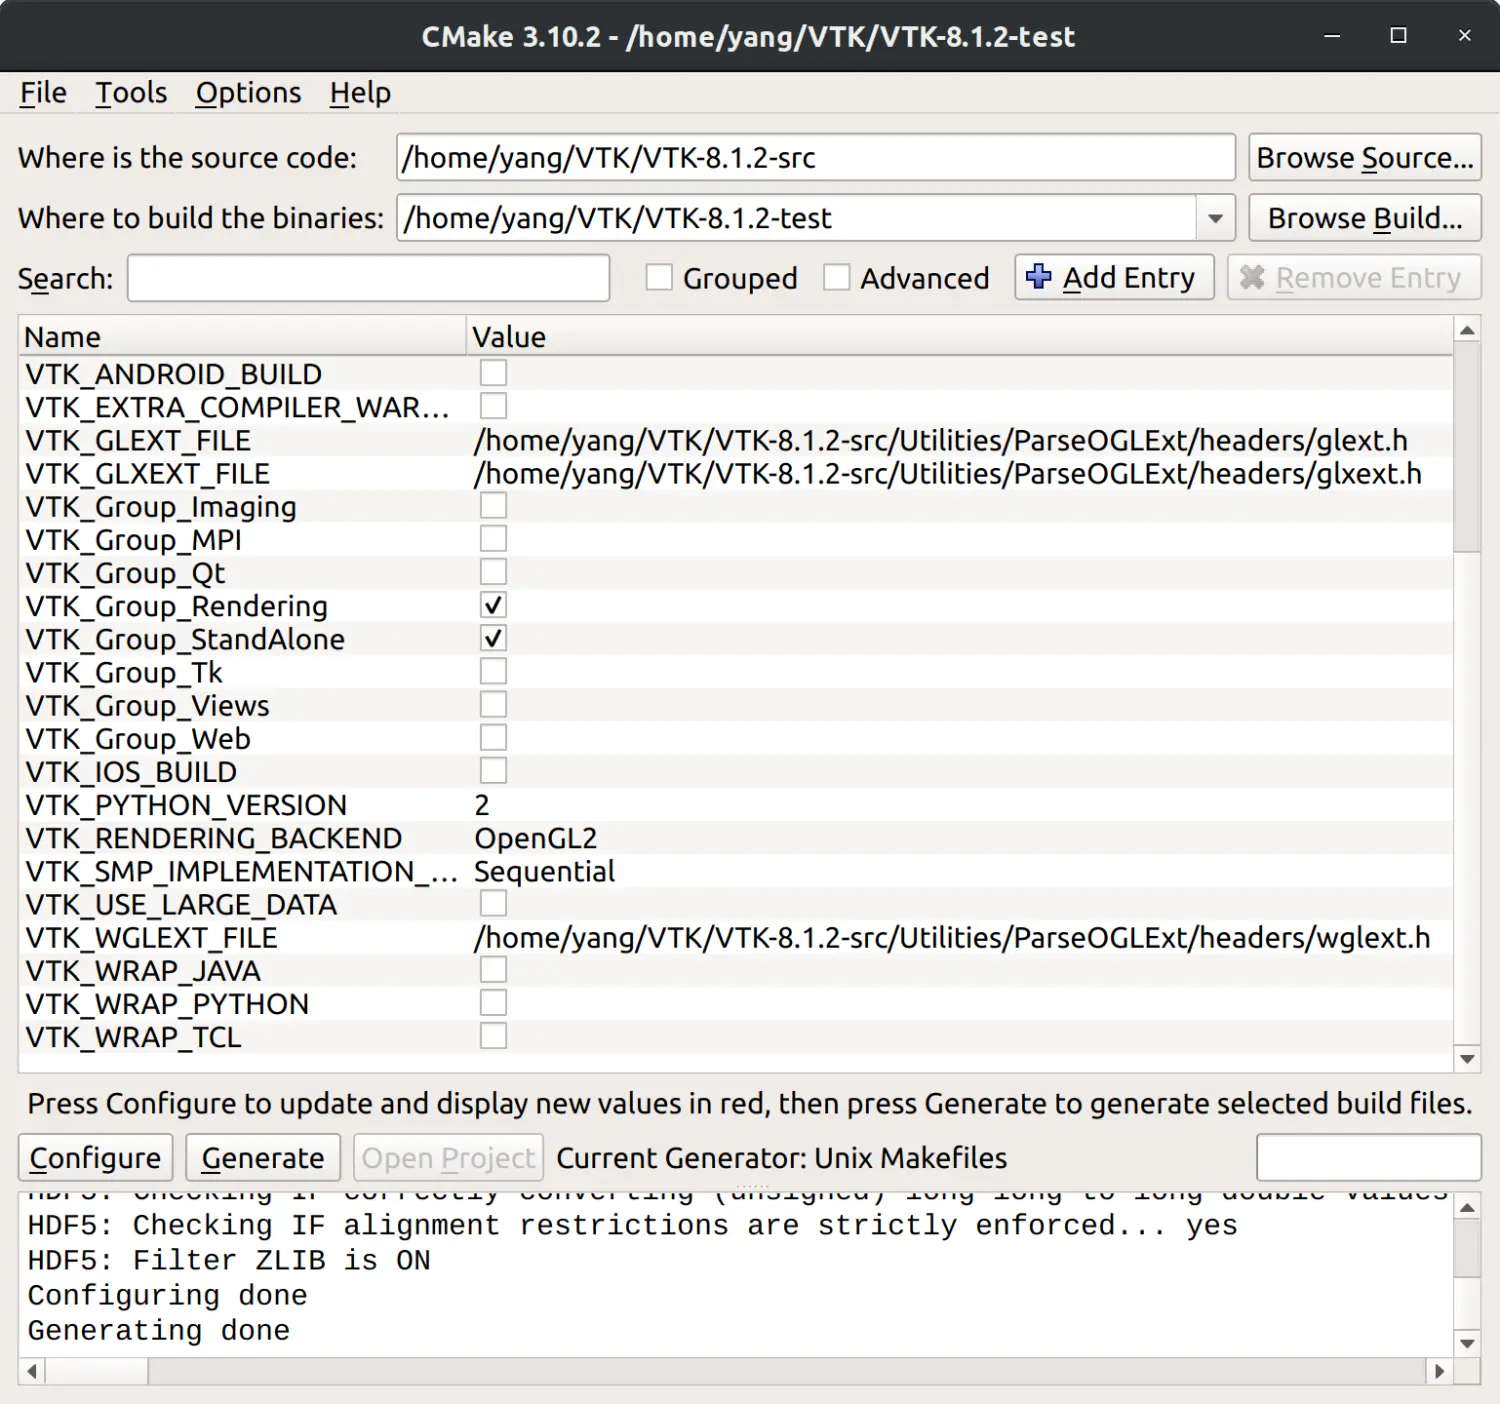Toggle the VTK_Group_MPI checkbox

493,539
